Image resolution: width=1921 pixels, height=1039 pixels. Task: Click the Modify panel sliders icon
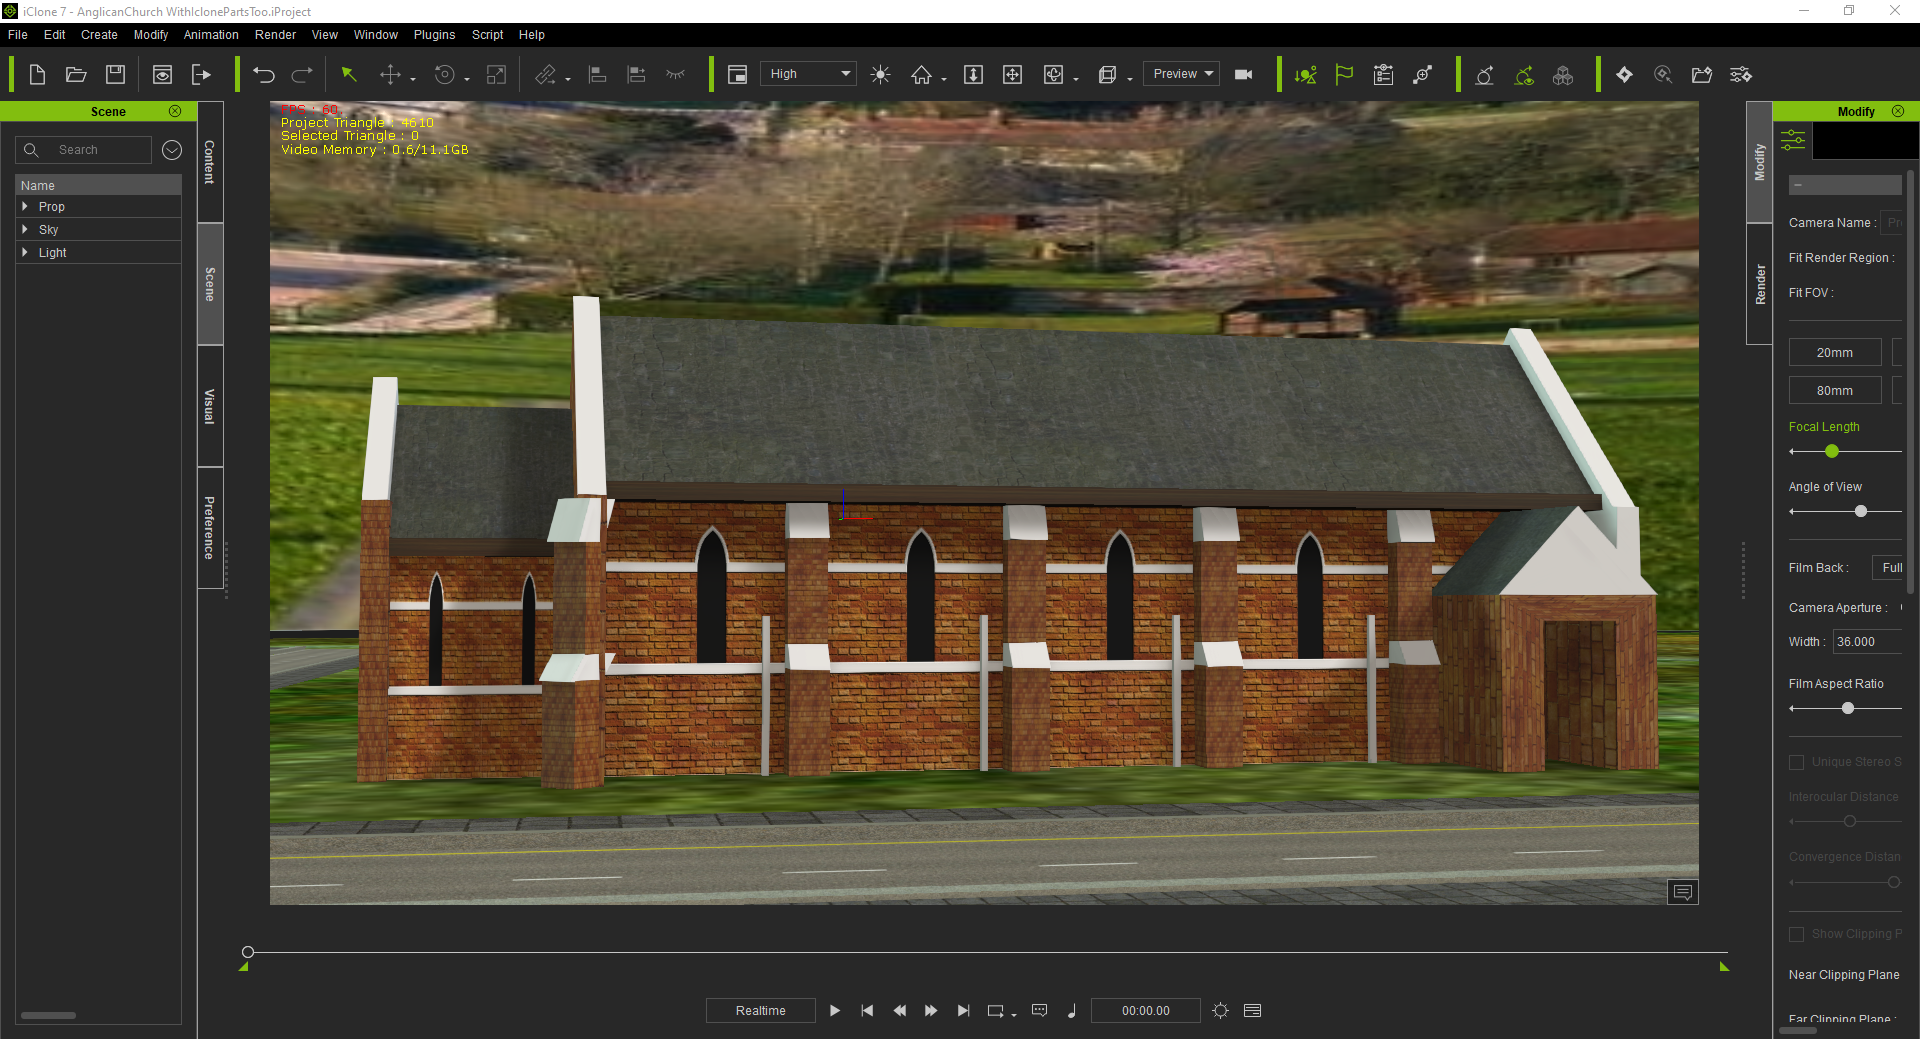tap(1793, 140)
